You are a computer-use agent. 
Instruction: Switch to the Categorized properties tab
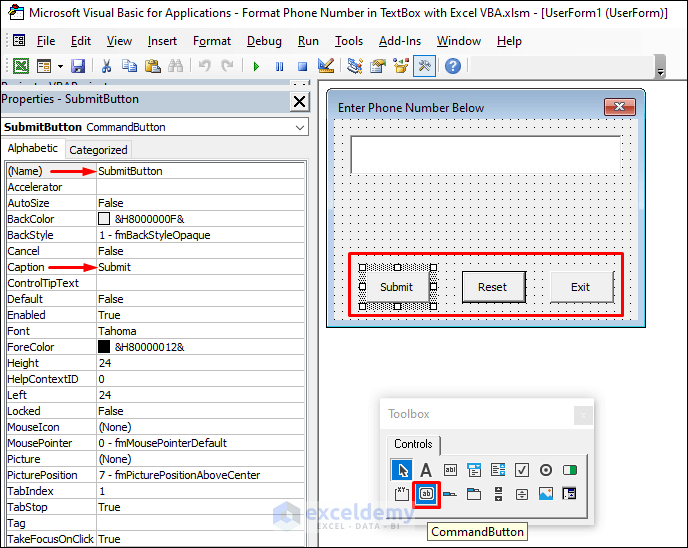pos(98,150)
